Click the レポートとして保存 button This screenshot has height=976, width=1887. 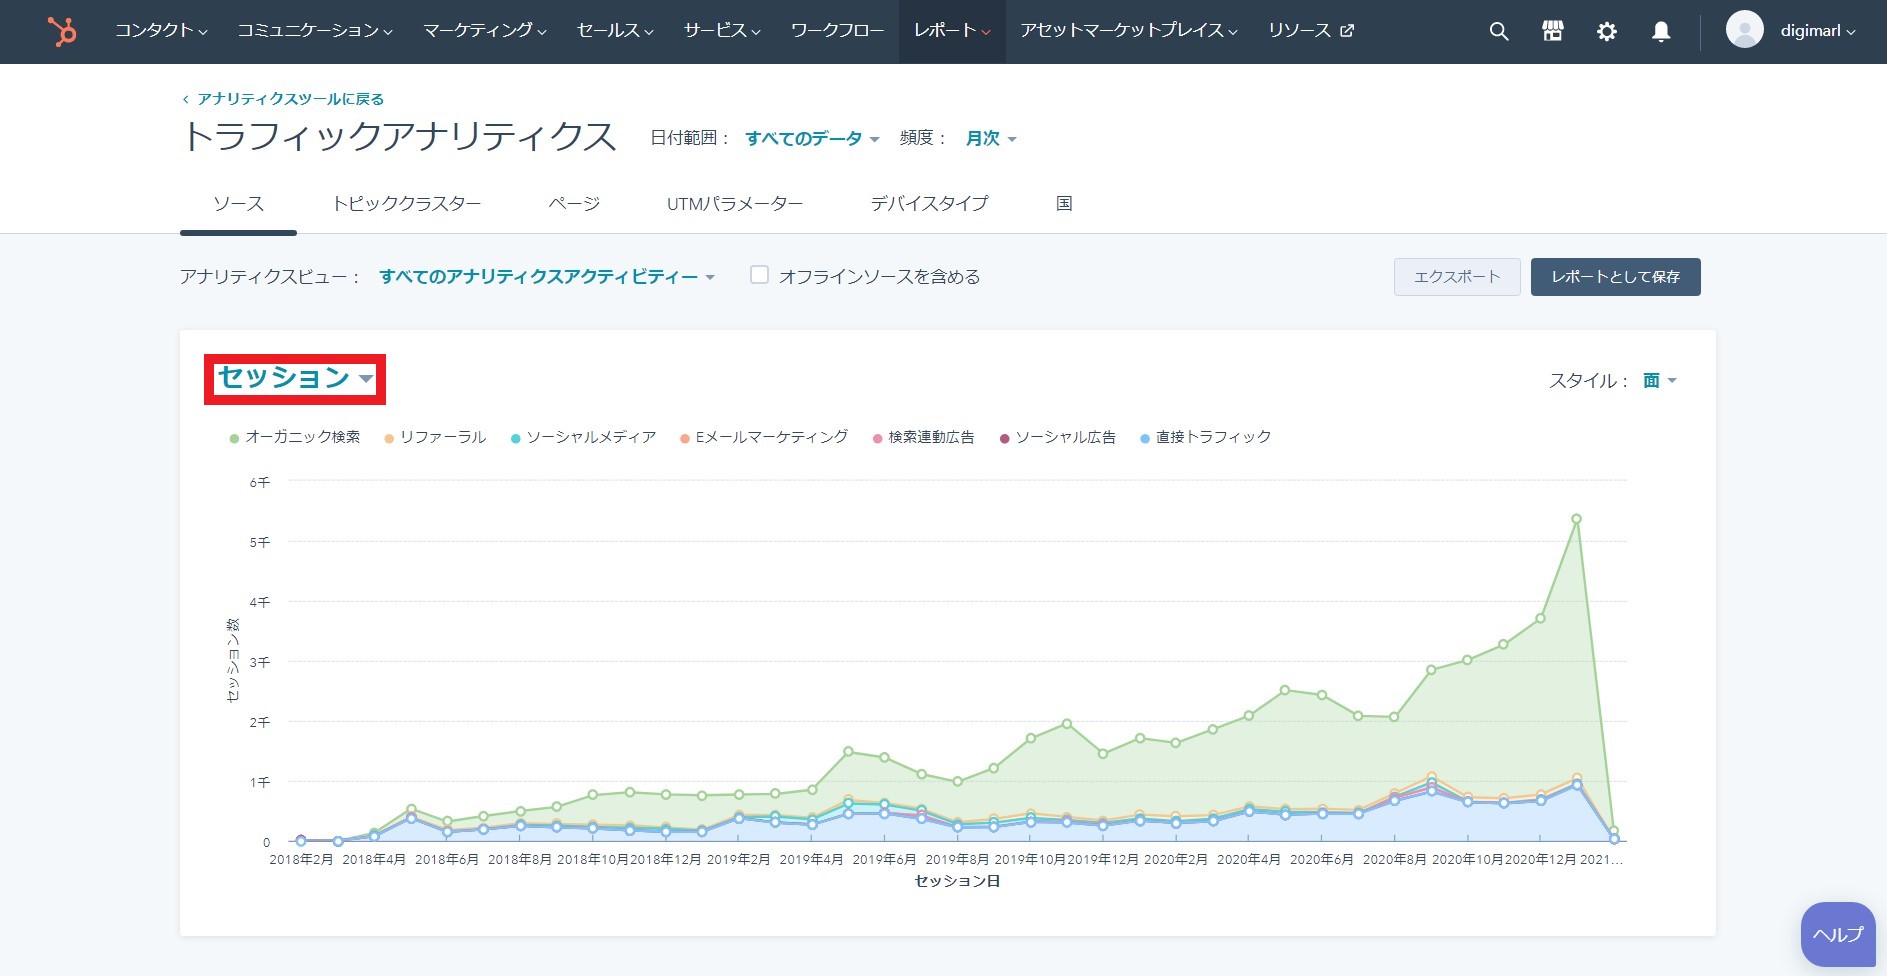pyautogui.click(x=1615, y=277)
